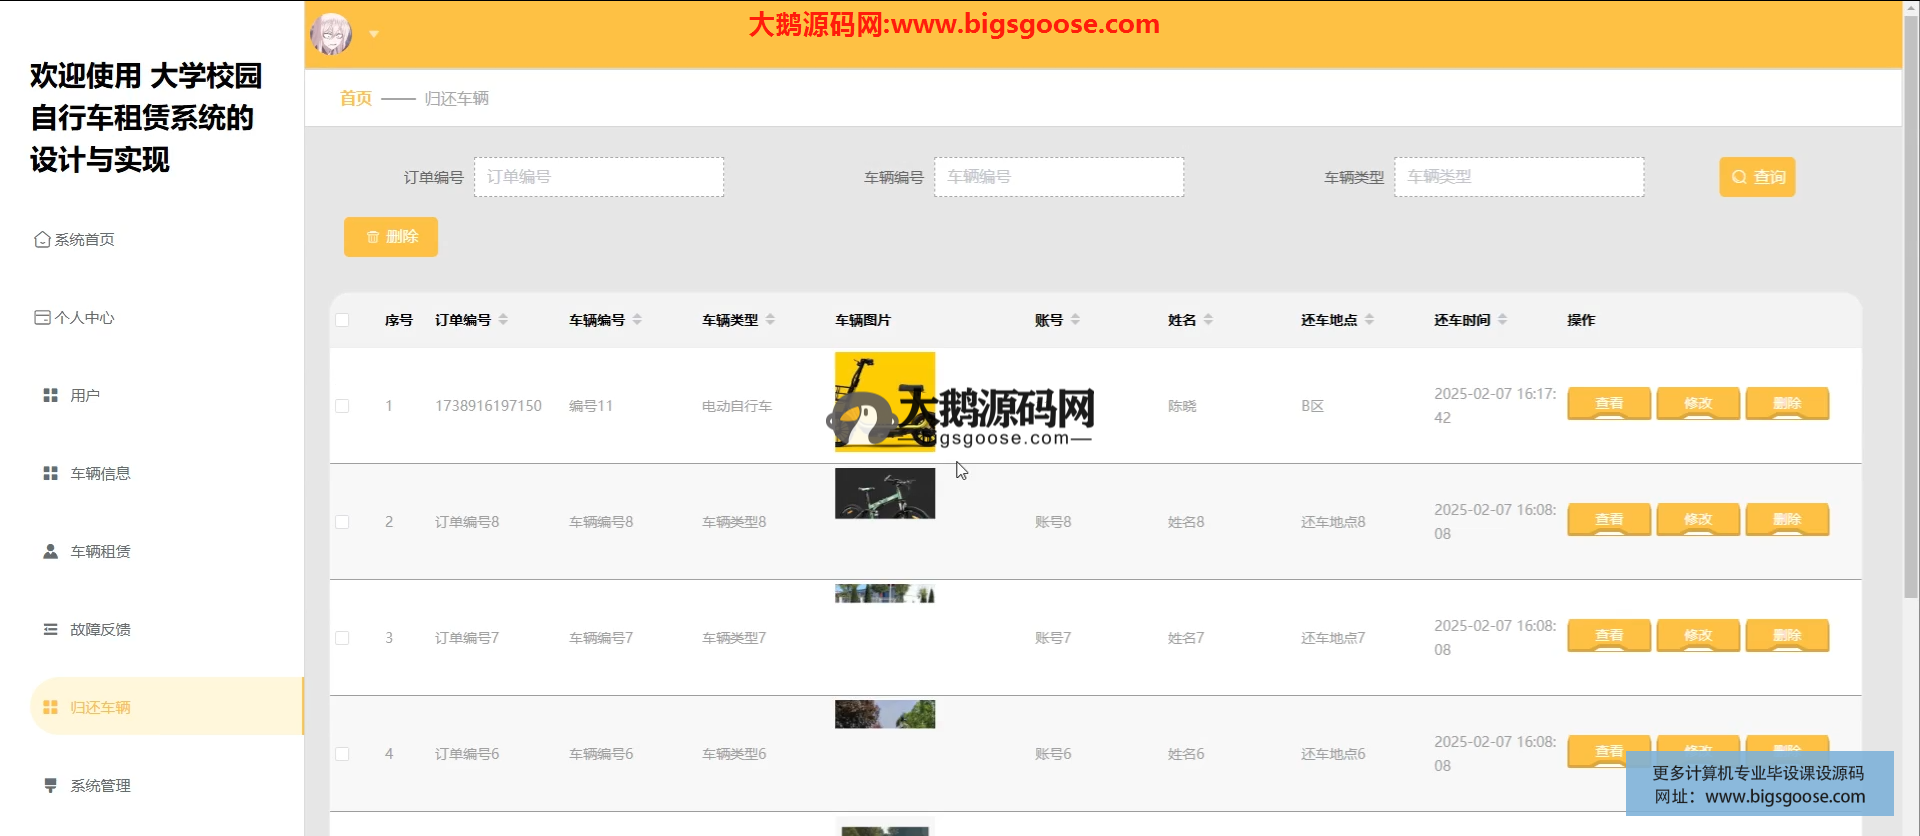1920x836 pixels.
Task: Go to 首页 breadcrumb link
Action: click(x=356, y=98)
